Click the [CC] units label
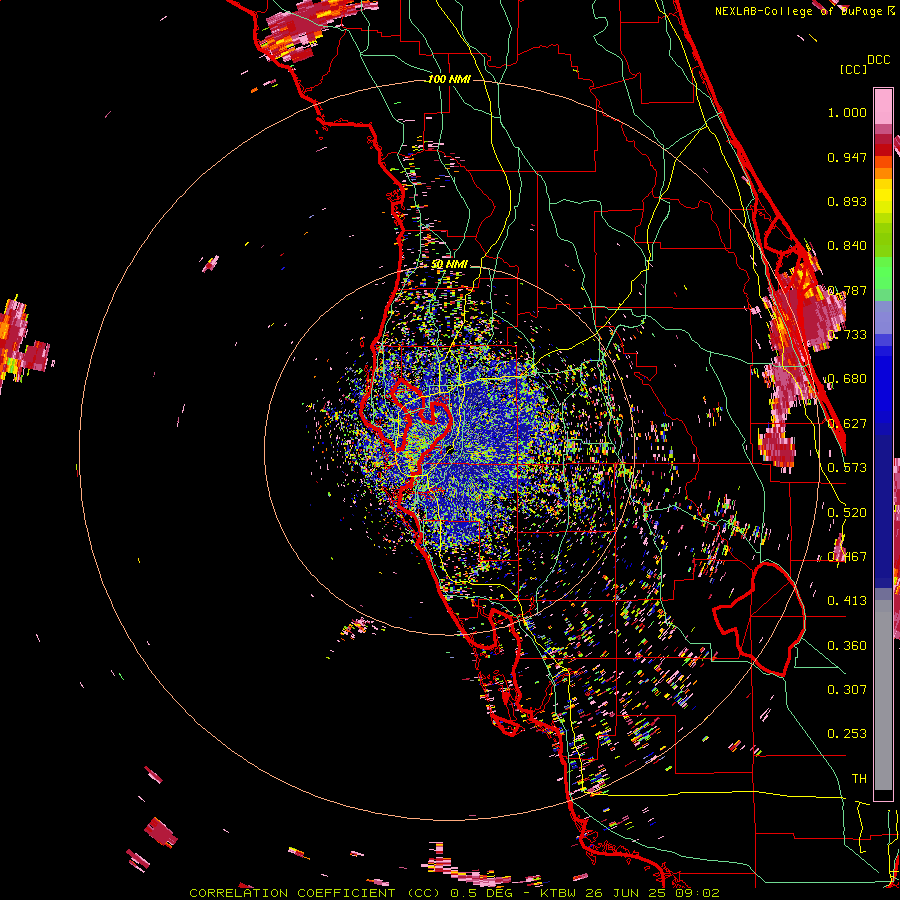900x900 pixels. pyautogui.click(x=853, y=69)
